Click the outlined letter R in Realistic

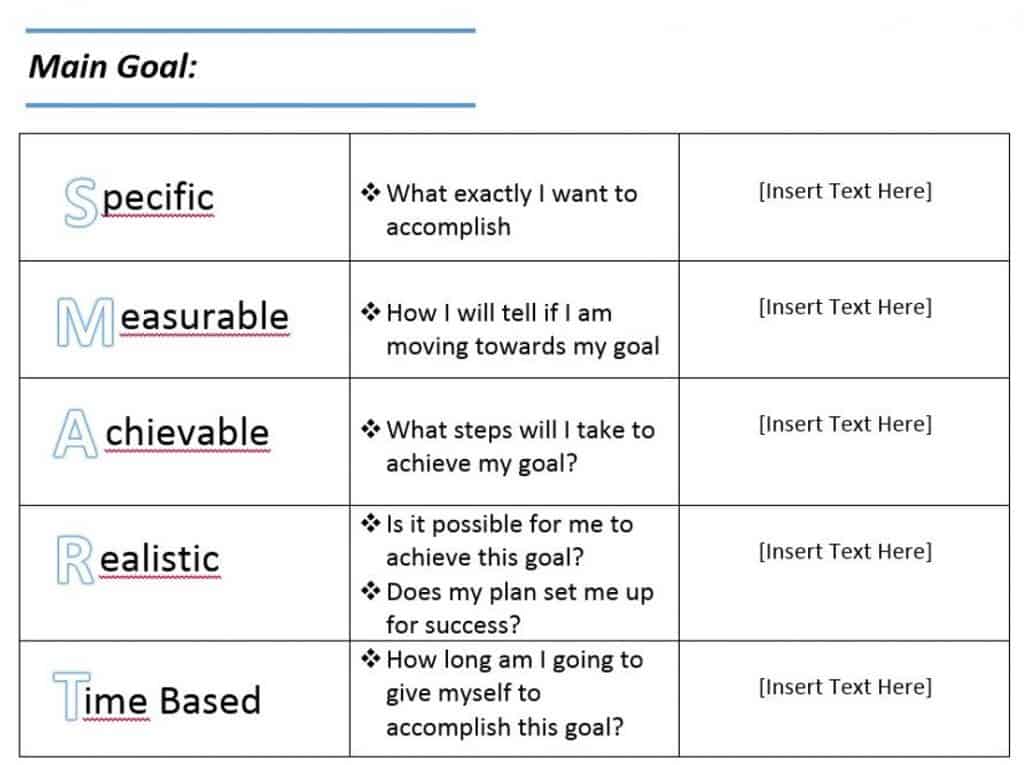(75, 560)
